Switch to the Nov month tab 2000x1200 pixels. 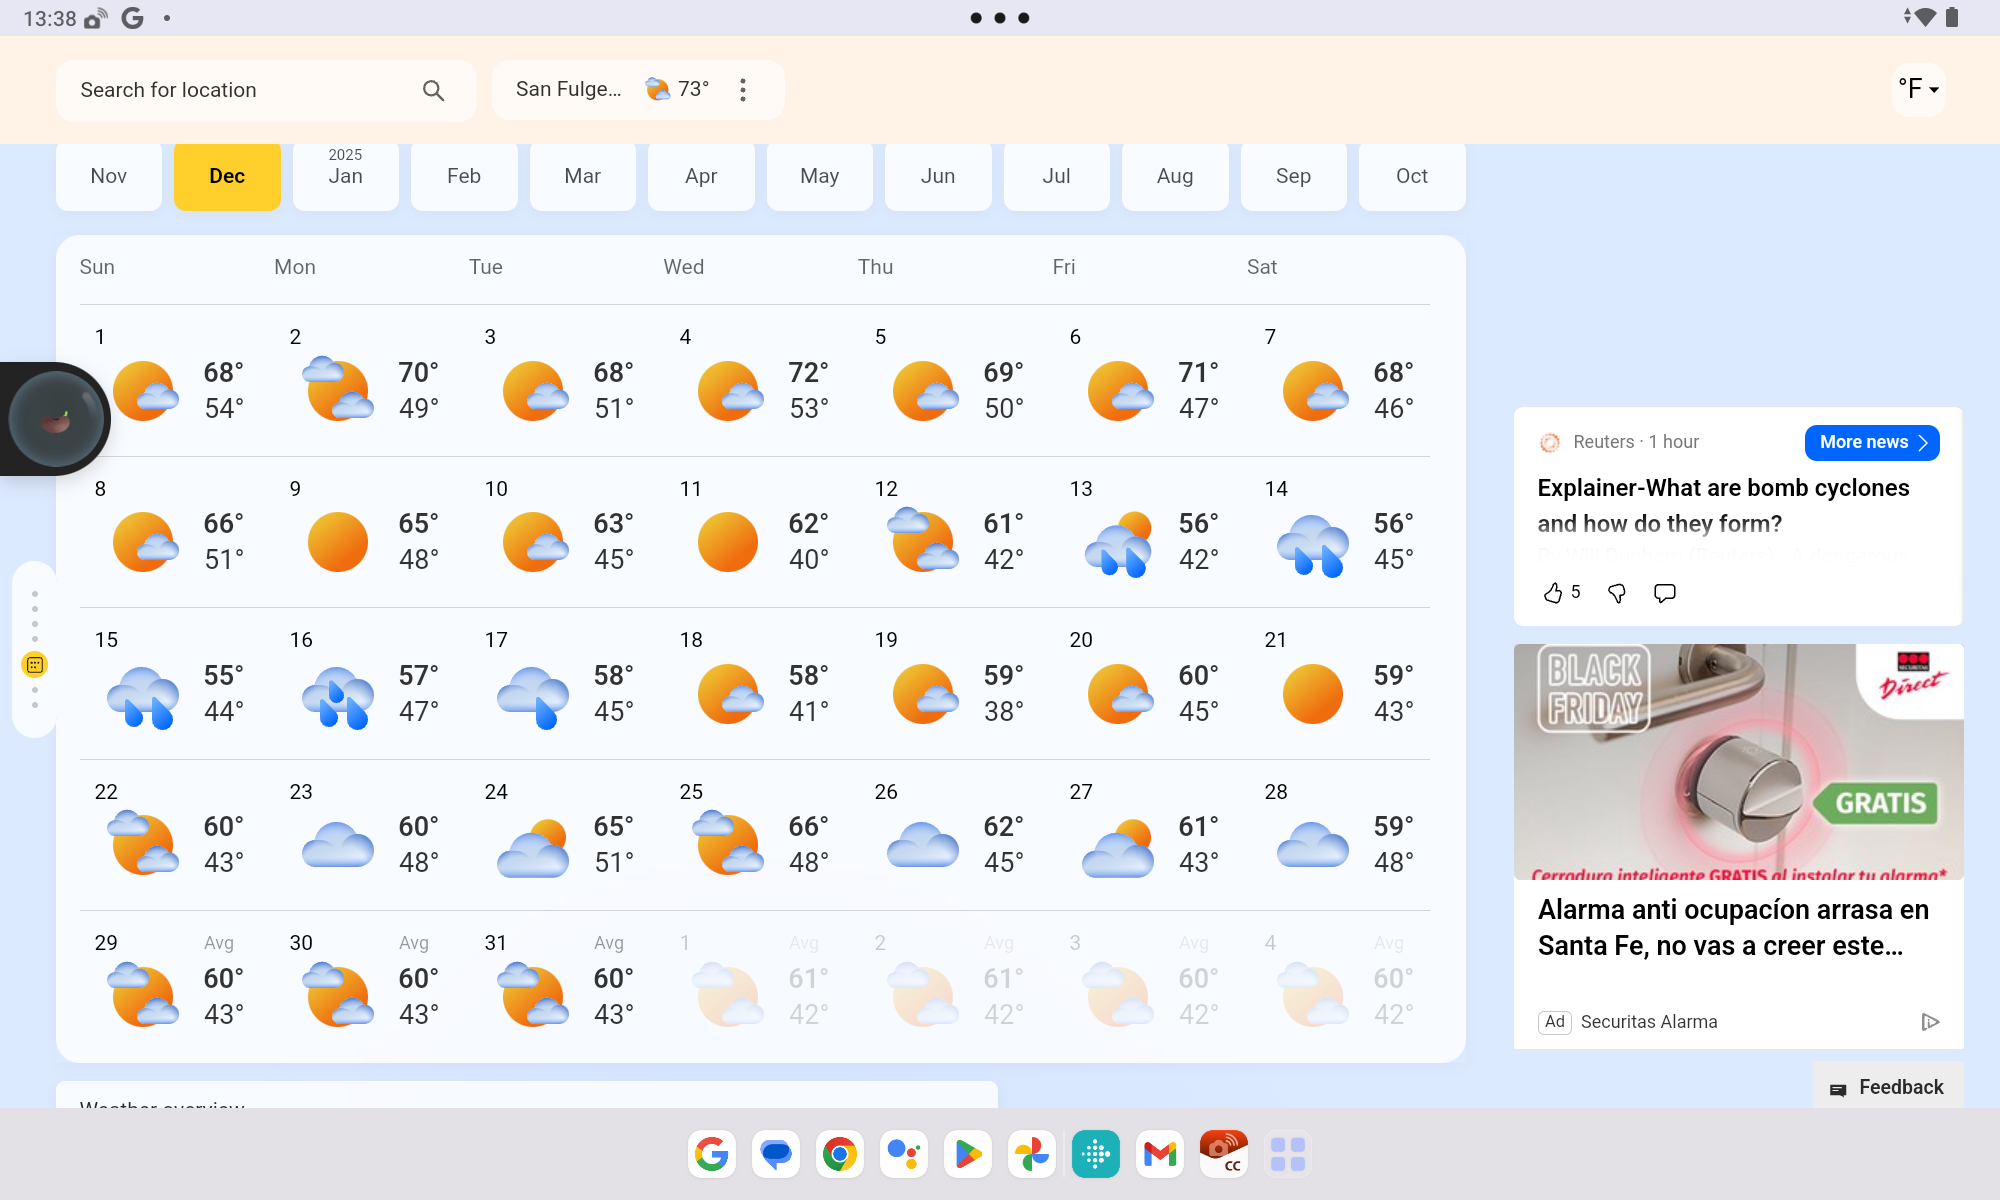pyautogui.click(x=109, y=176)
